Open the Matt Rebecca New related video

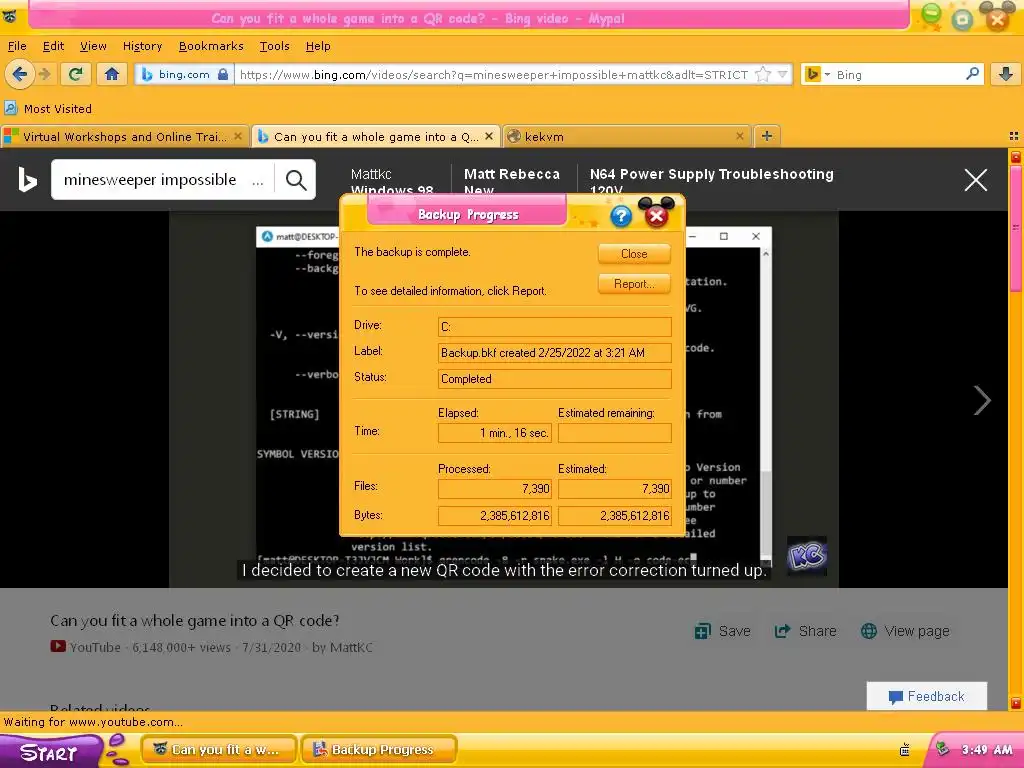[512, 181]
